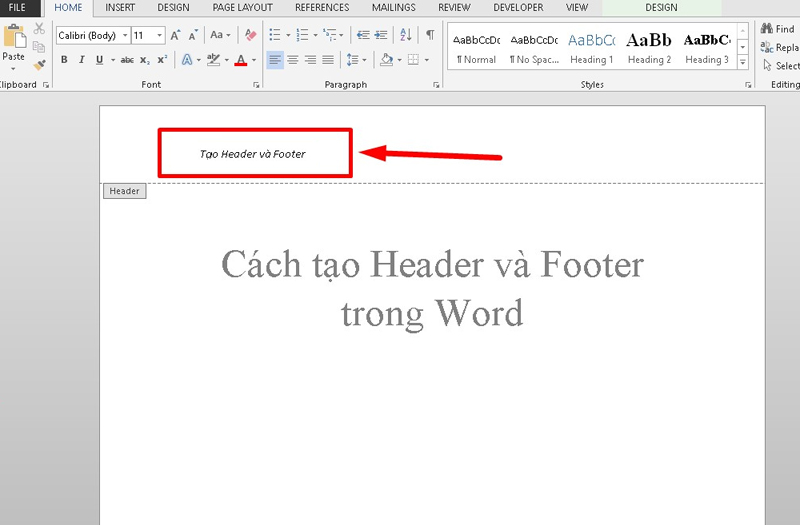Apply the Heading 2 style
This screenshot has height=525, width=800.
(649, 48)
